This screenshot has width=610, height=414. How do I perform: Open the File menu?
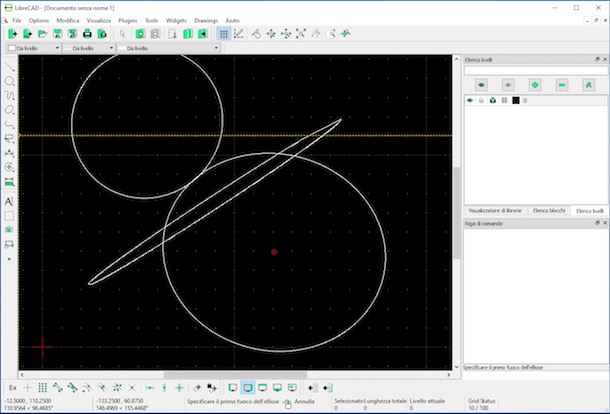pos(17,20)
